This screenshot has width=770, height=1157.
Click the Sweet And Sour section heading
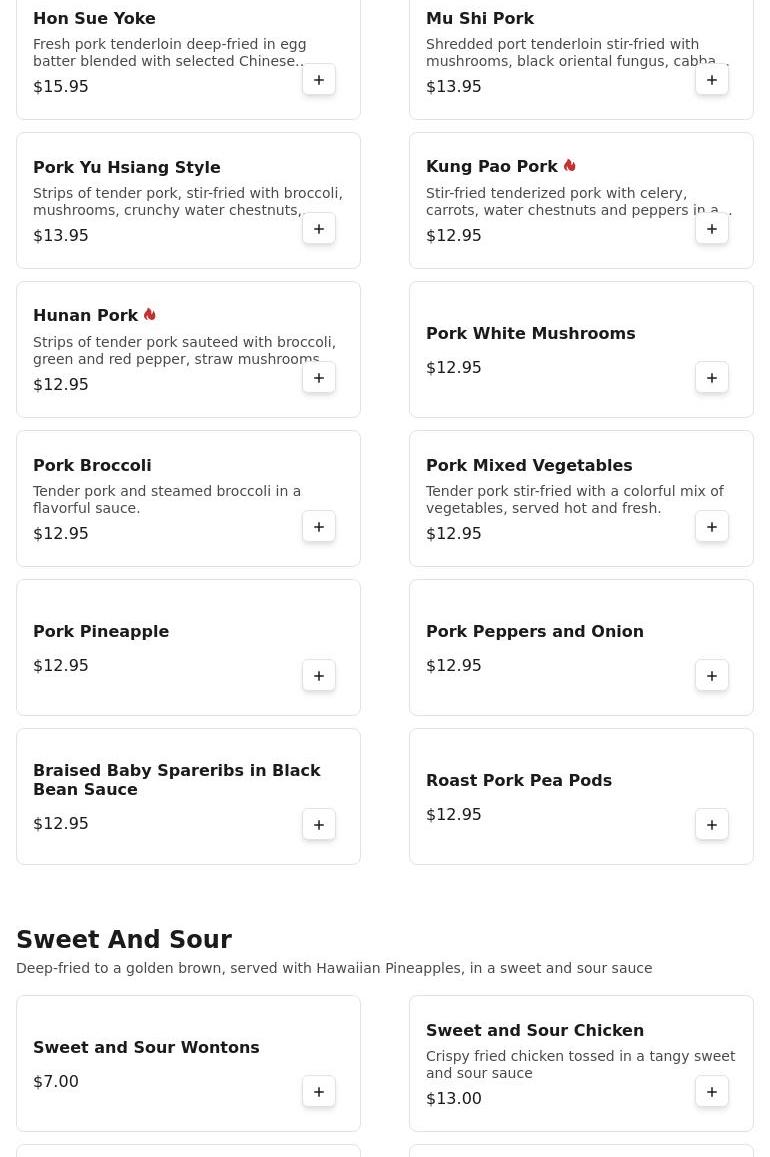pyautogui.click(x=124, y=940)
